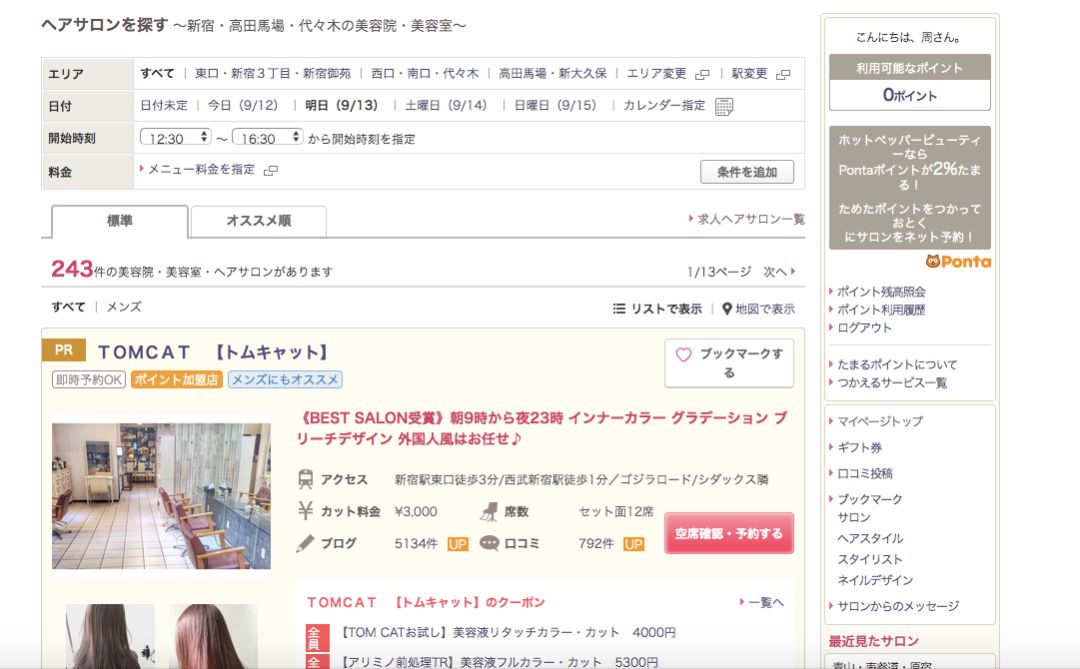Open the 12:30 start time dropdown
The width and height of the screenshot is (1080, 669).
point(175,138)
